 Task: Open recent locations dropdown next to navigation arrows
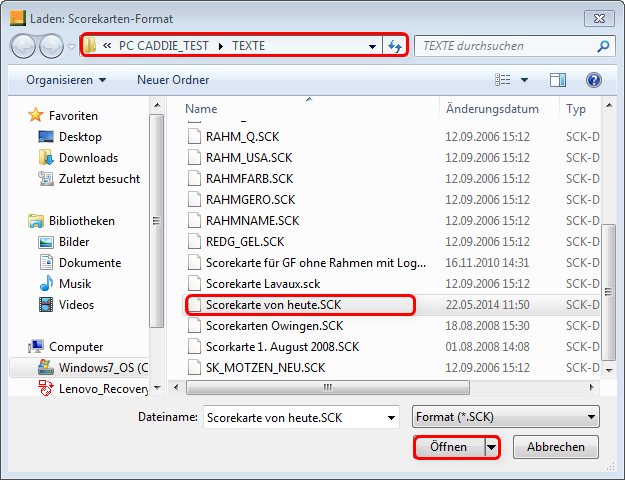pyautogui.click(x=71, y=47)
